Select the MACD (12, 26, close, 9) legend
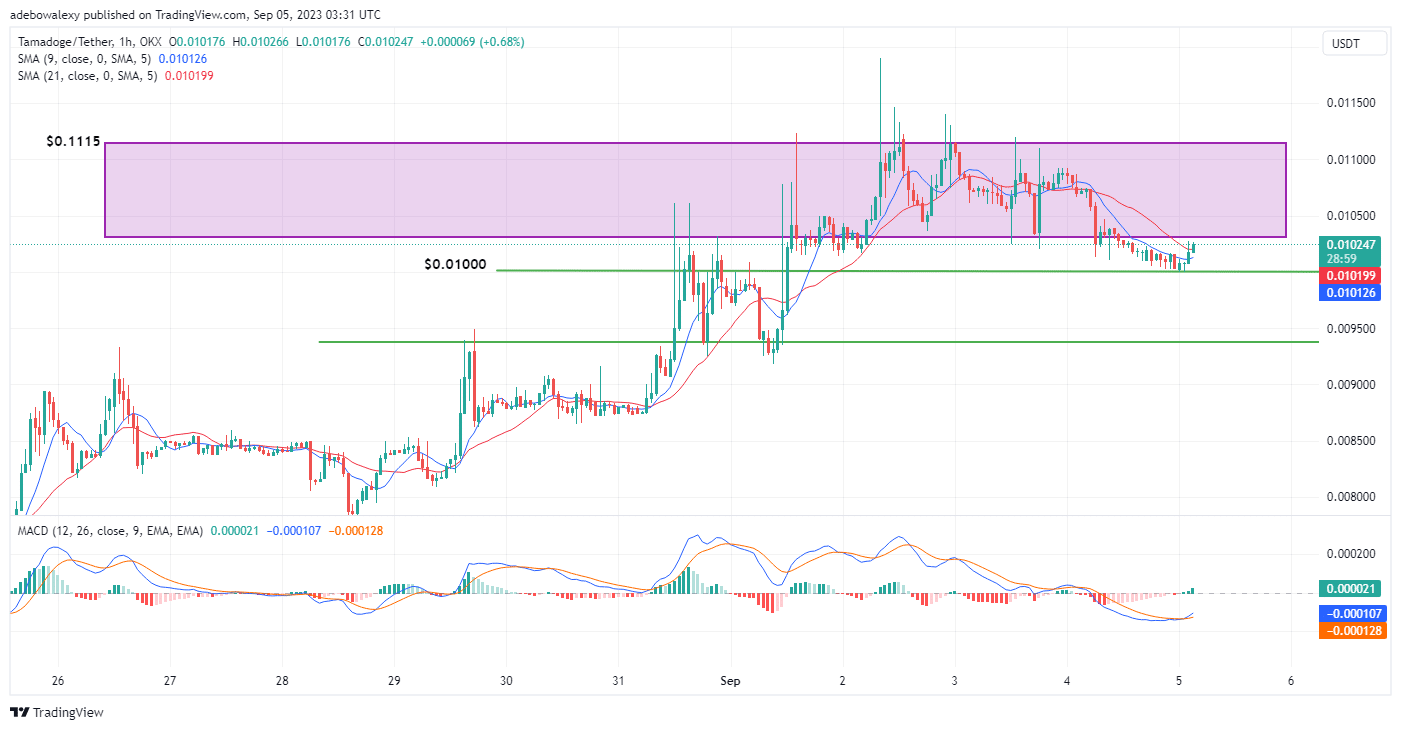This screenshot has height=730, width=1401. (111, 530)
